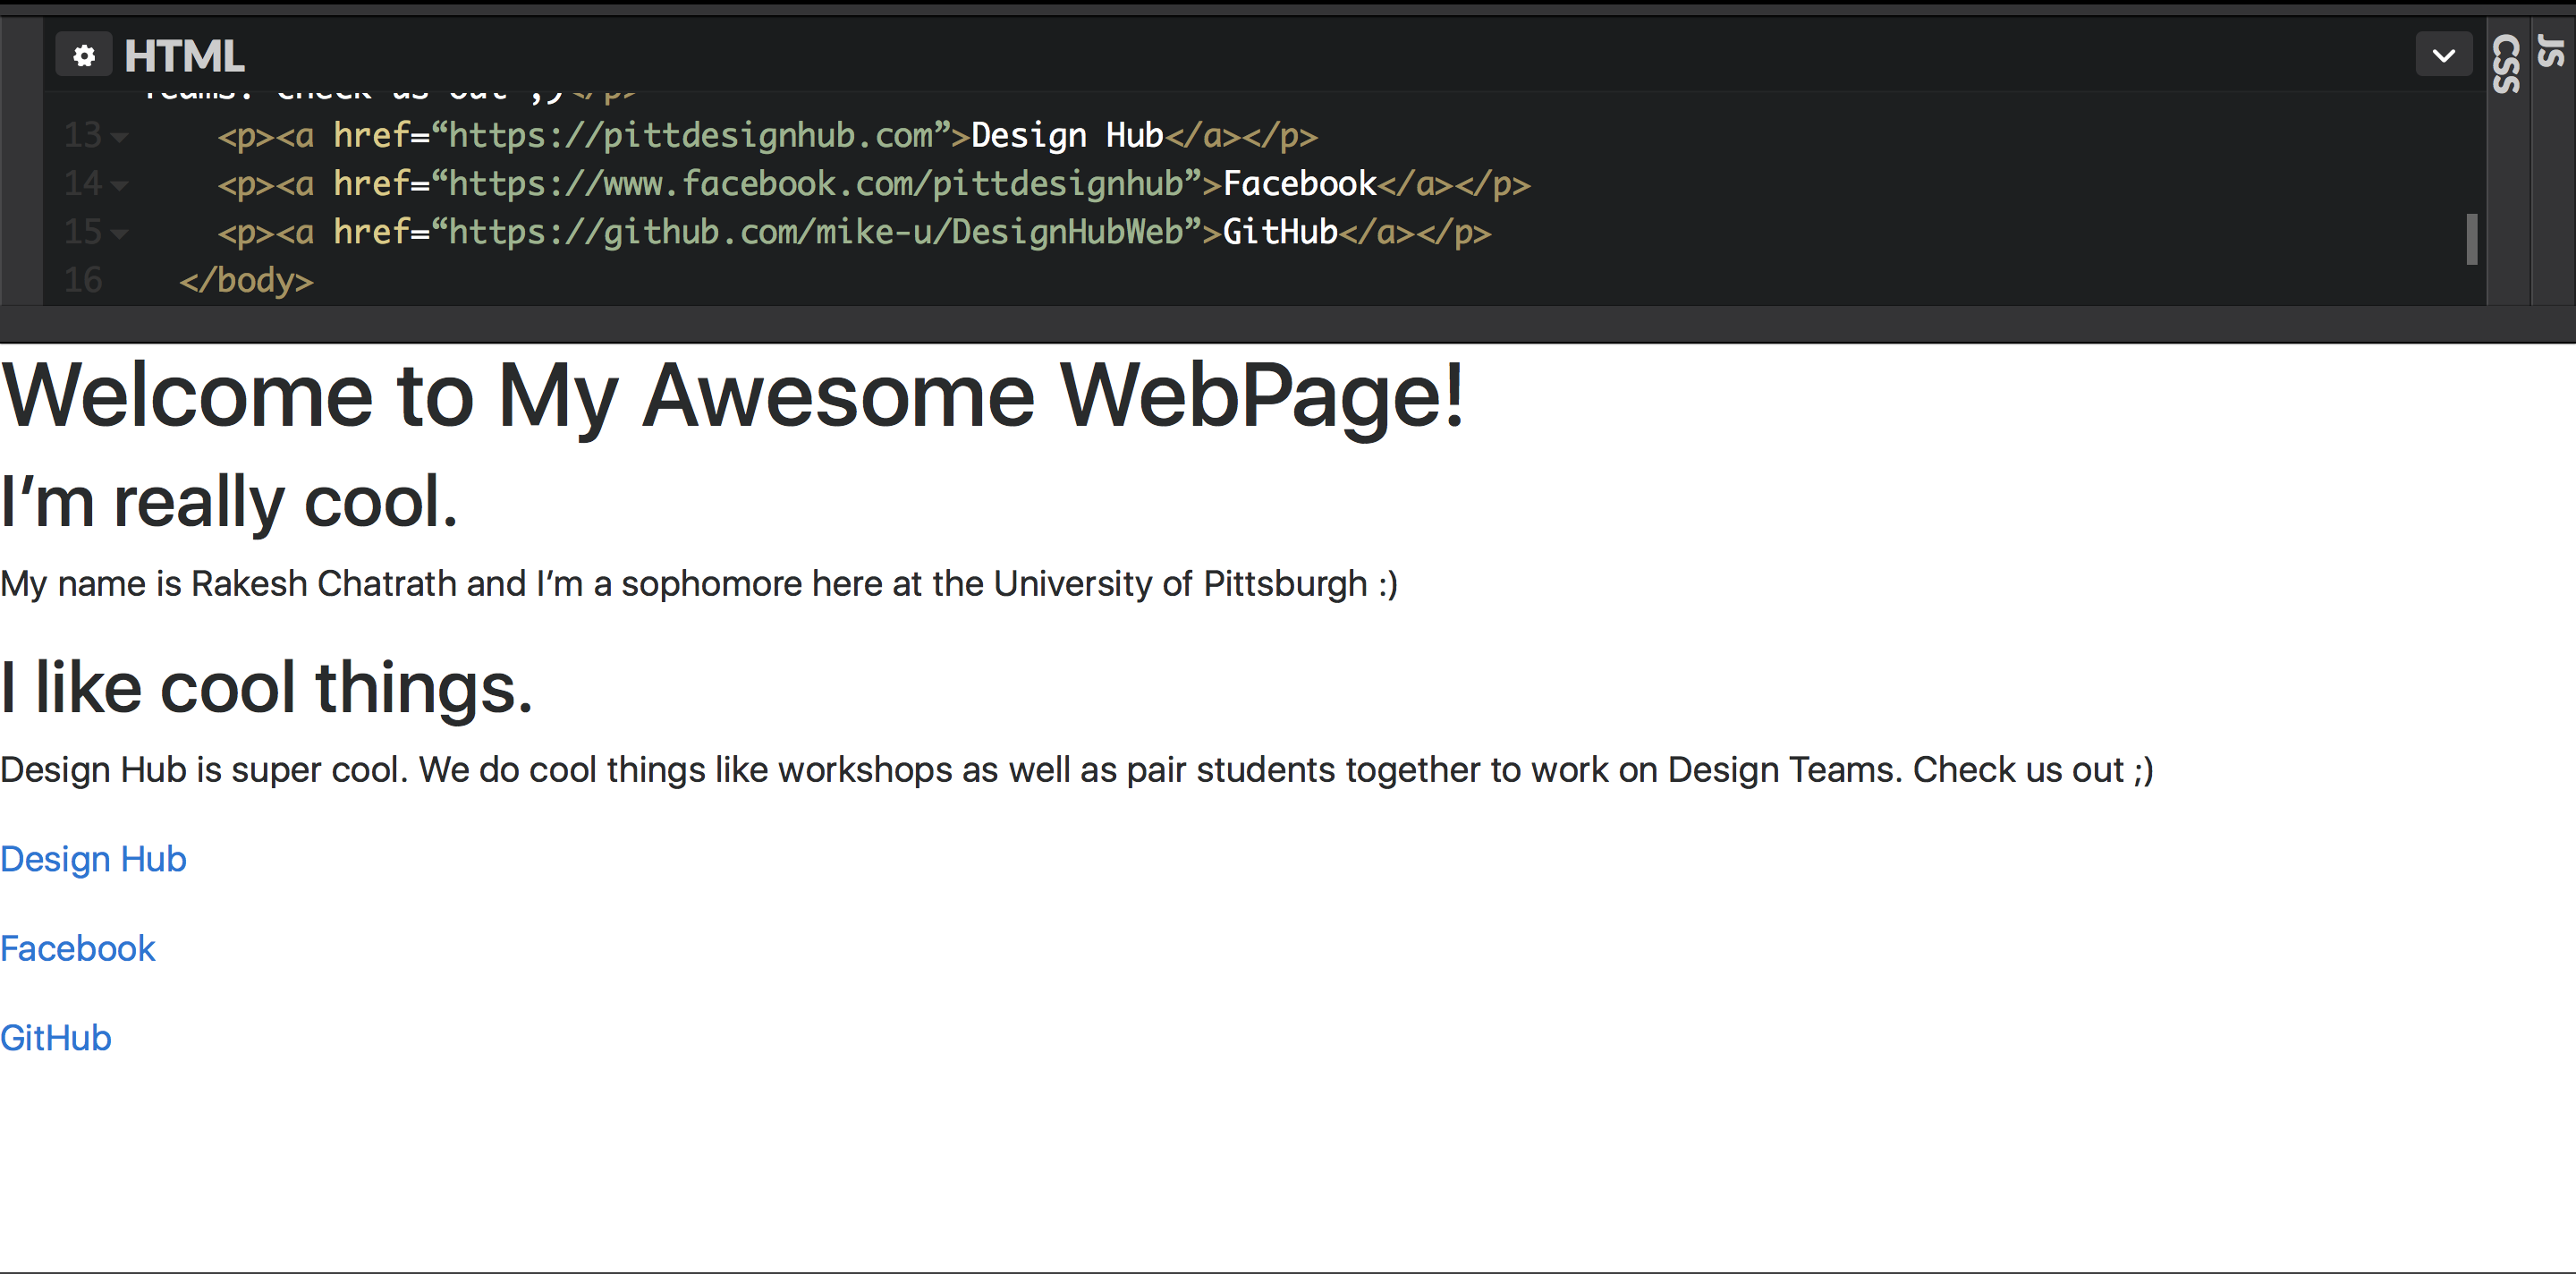Click line number 16 in gutter

(83, 280)
